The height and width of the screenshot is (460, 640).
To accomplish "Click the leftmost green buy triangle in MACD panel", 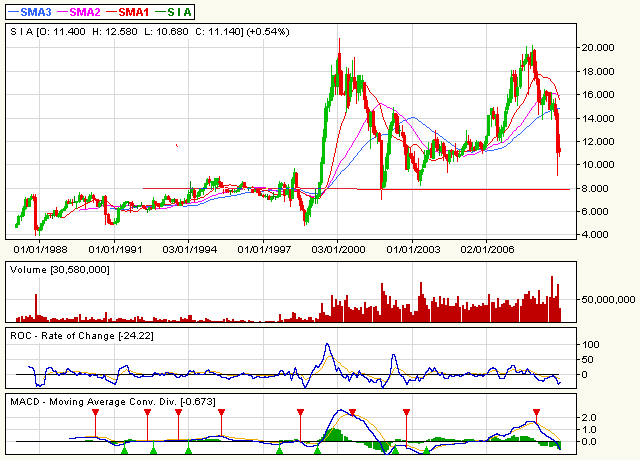I will coord(125,450).
